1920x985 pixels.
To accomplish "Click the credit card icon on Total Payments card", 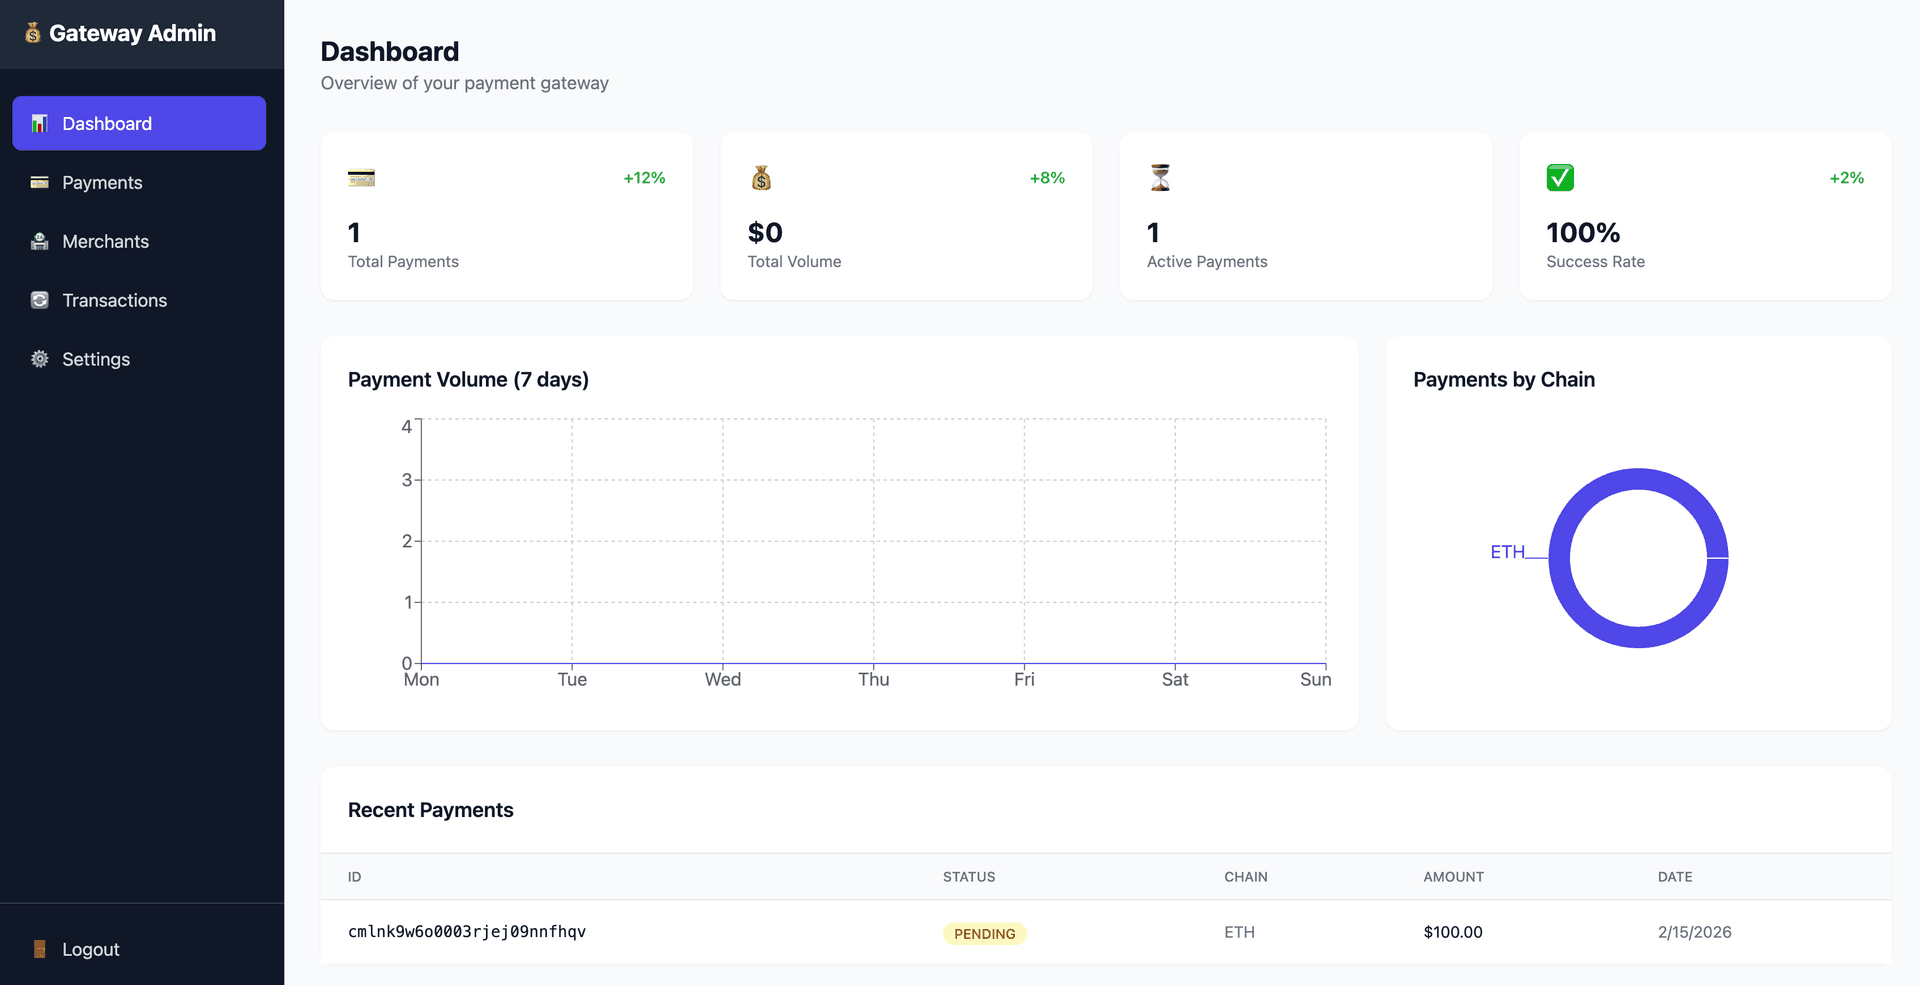I will pyautogui.click(x=361, y=178).
